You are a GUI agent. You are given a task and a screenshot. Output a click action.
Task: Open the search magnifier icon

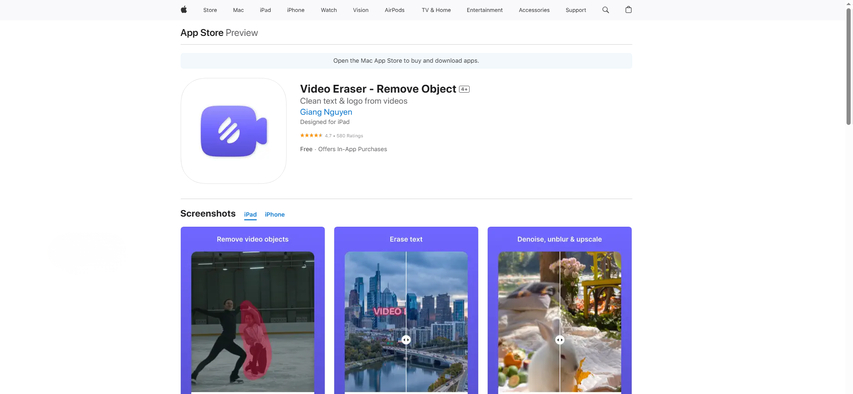(x=605, y=10)
